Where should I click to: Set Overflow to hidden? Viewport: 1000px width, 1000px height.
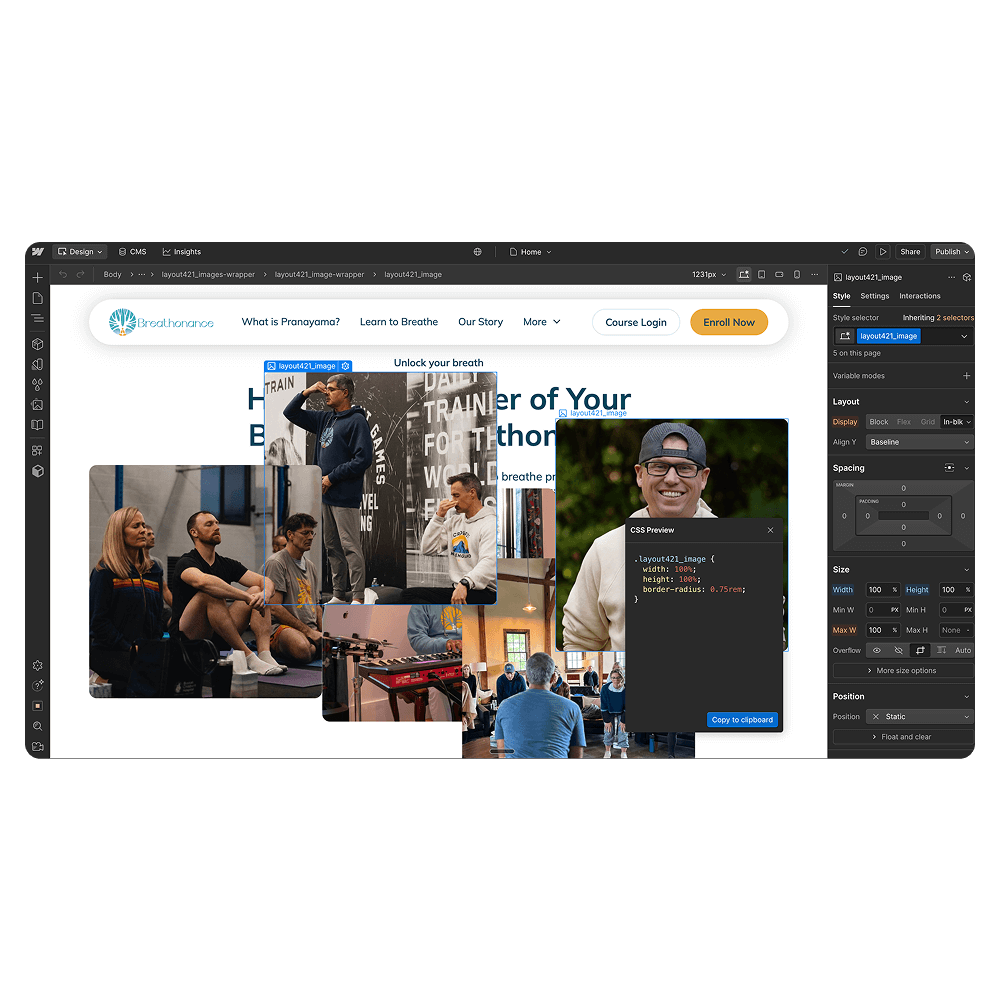pyautogui.click(x=898, y=650)
